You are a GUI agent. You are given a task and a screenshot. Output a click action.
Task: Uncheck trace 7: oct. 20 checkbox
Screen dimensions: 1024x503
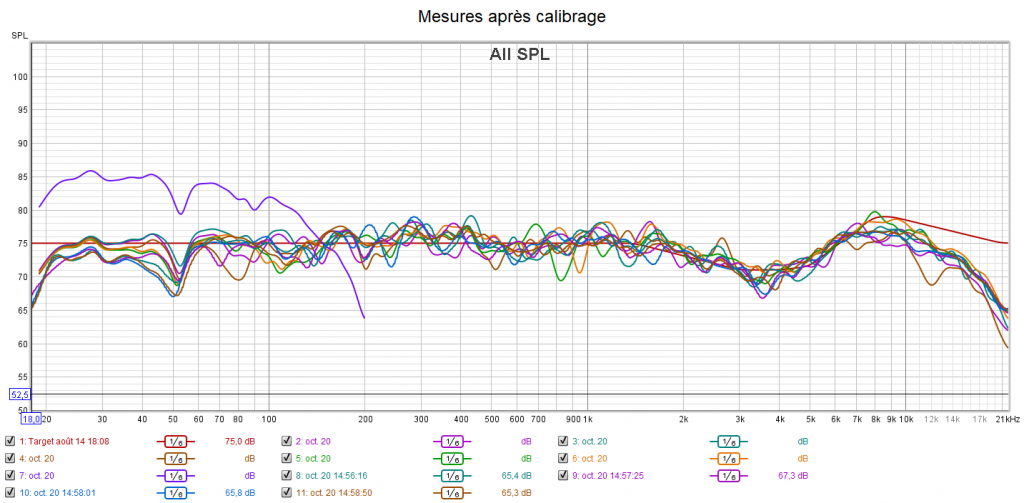coord(10,475)
